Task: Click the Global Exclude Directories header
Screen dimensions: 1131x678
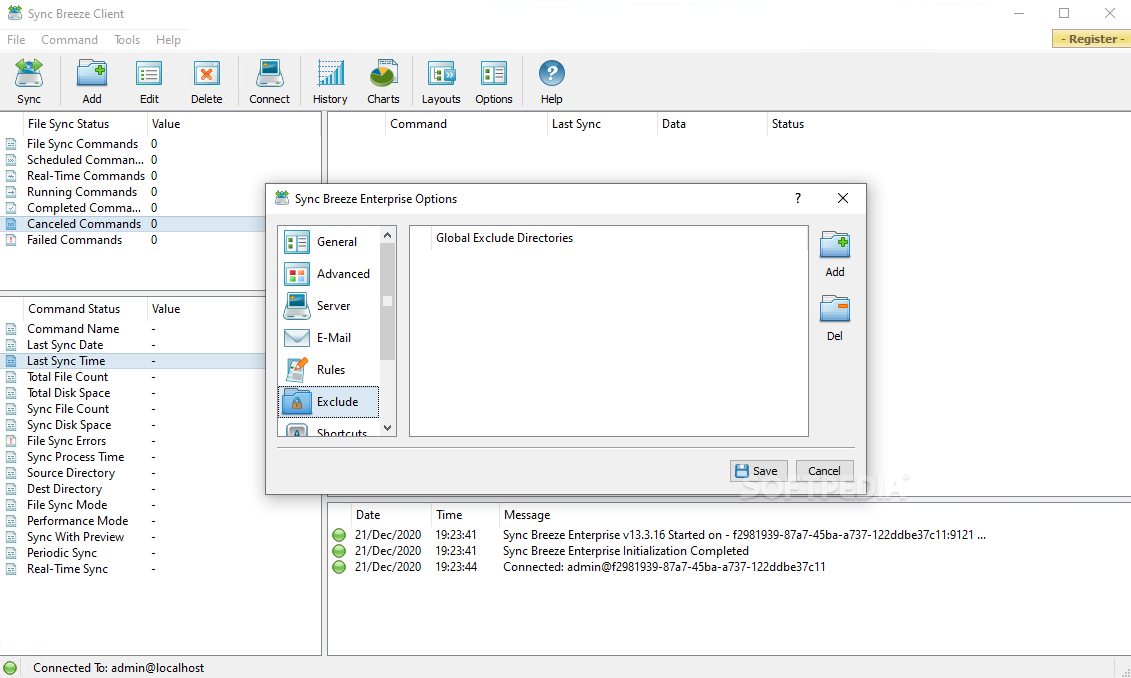Action: (504, 238)
